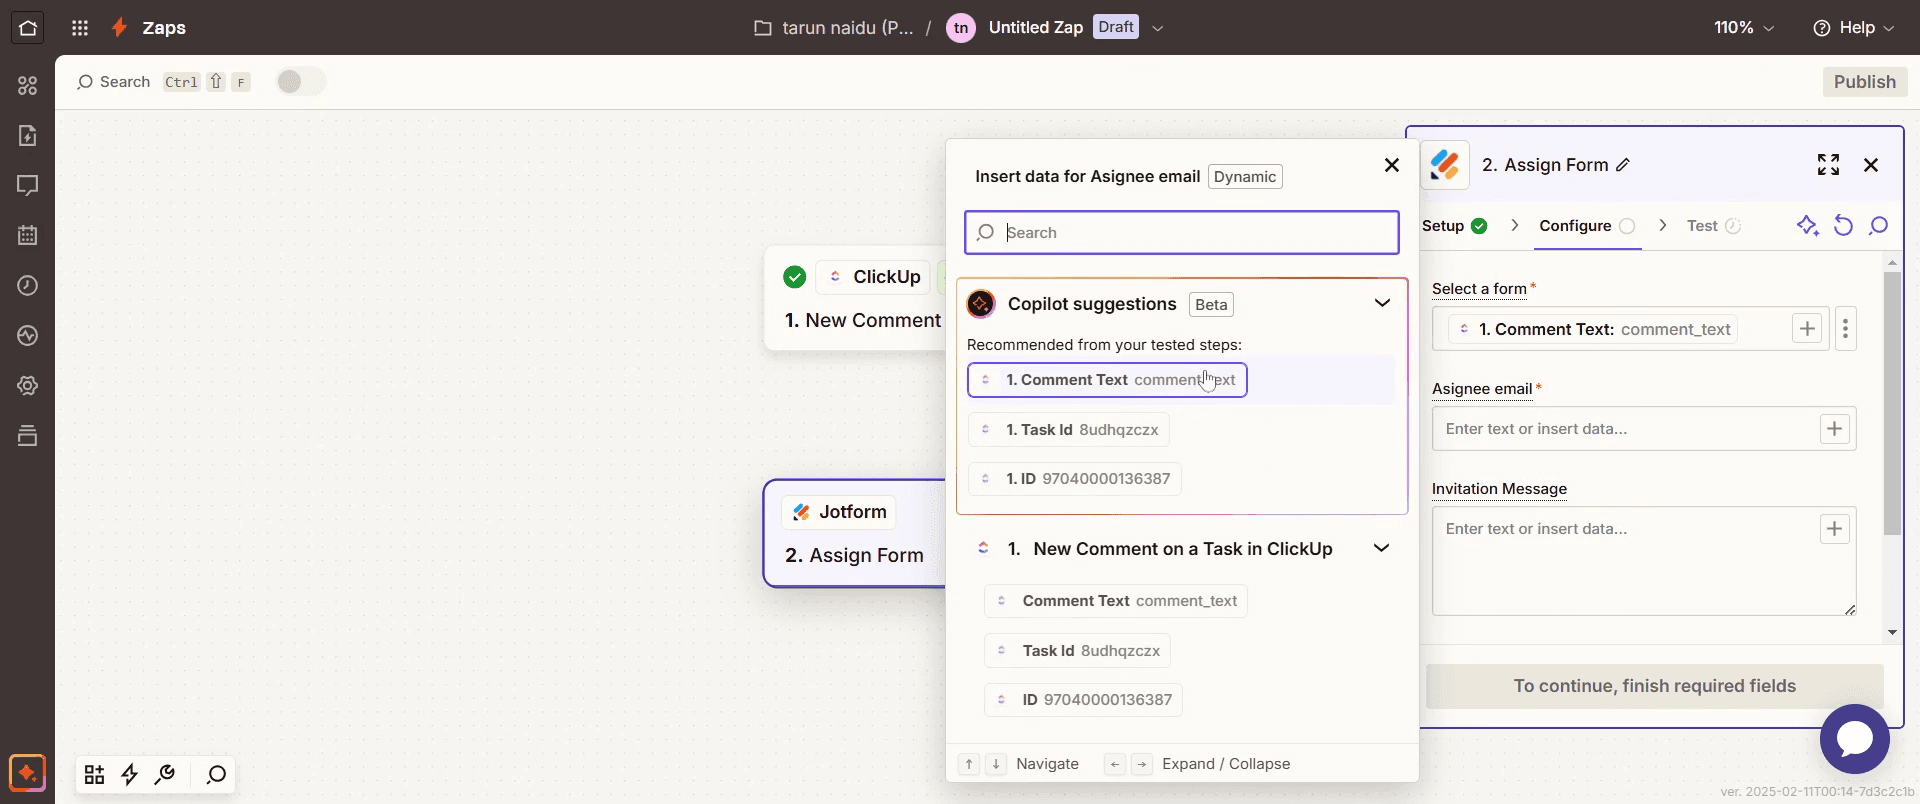The width and height of the screenshot is (1920, 804).
Task: Open the chat support bubble
Action: tap(1855, 739)
